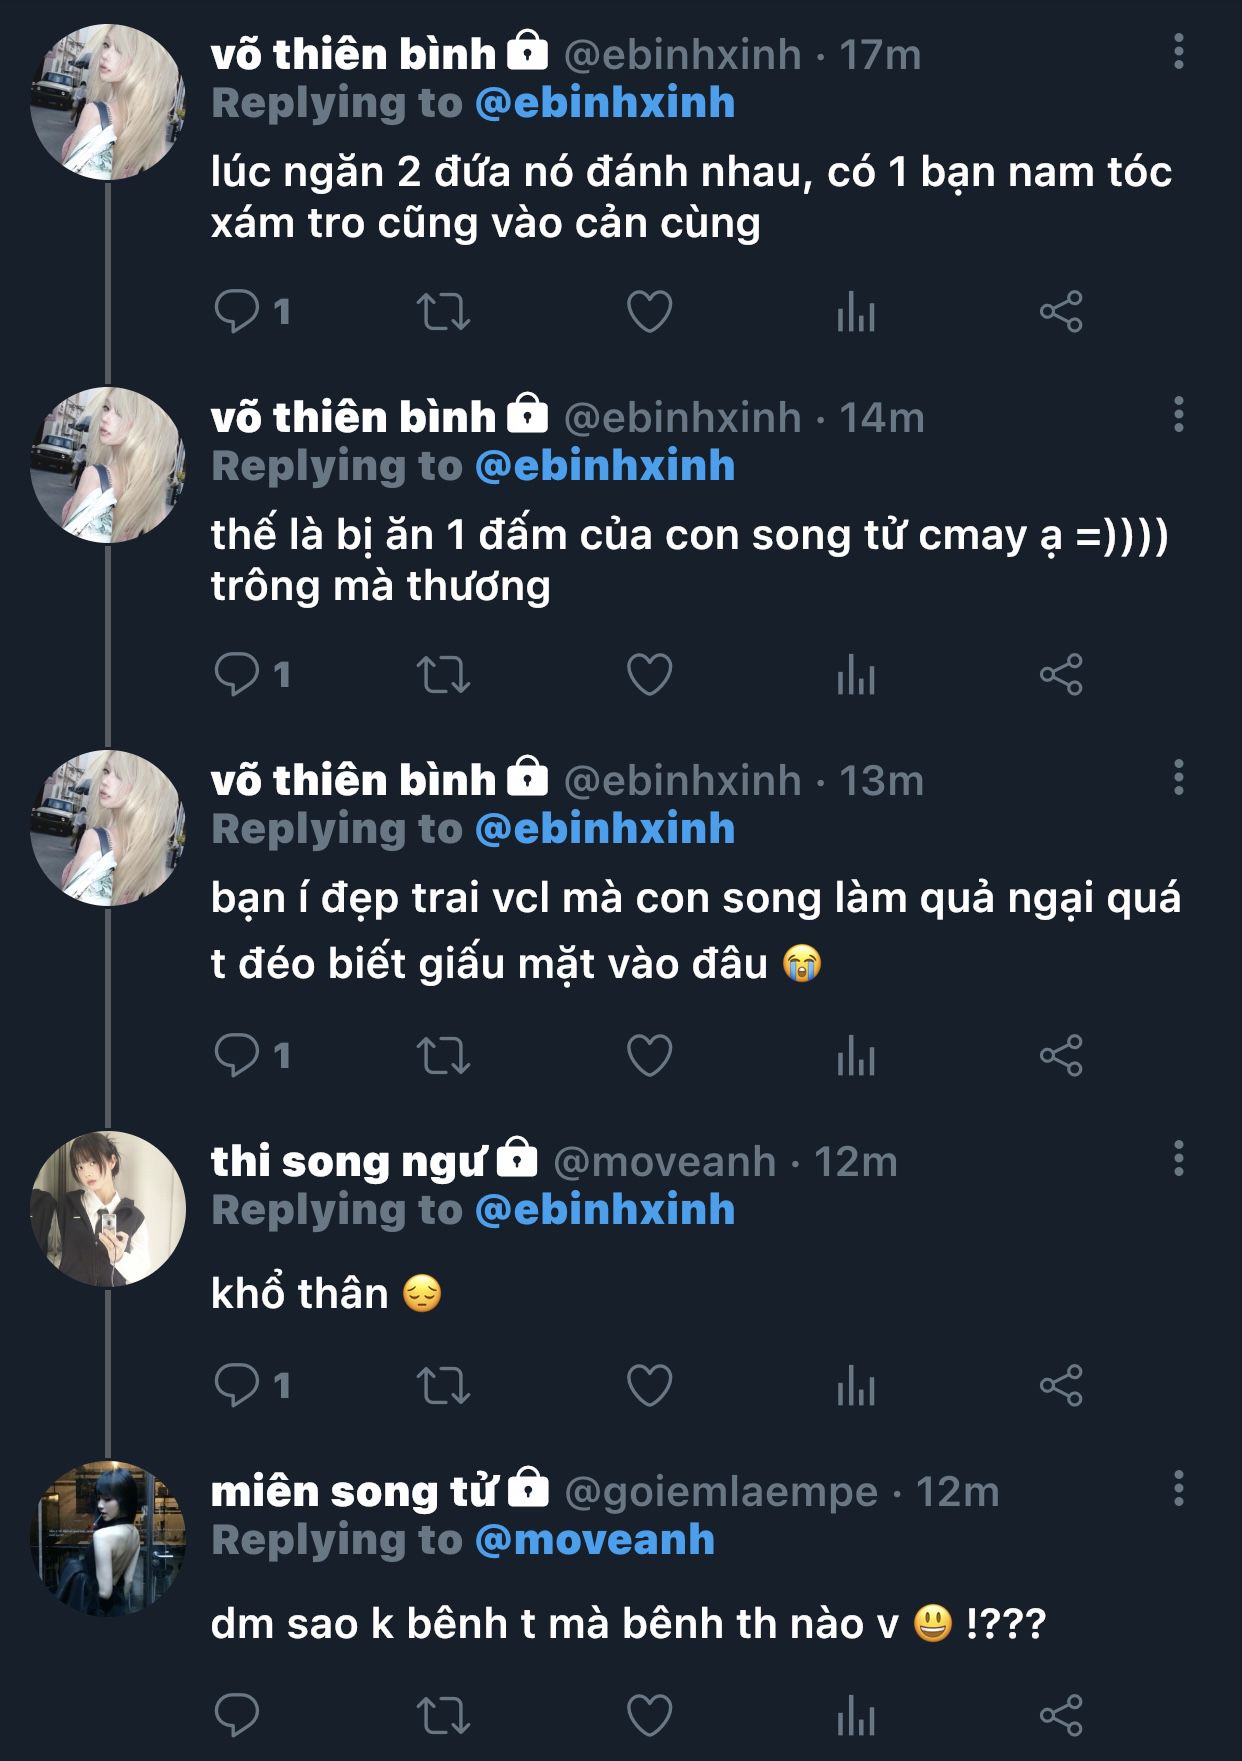Share the last tweet by miên song tử

(x=1061, y=1716)
